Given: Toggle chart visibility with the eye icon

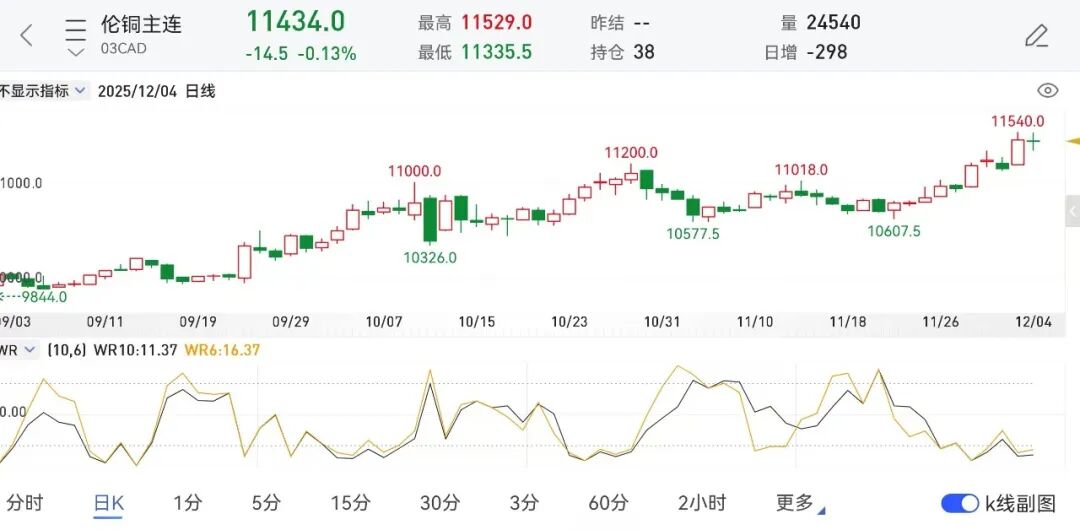Looking at the screenshot, I should (1047, 91).
